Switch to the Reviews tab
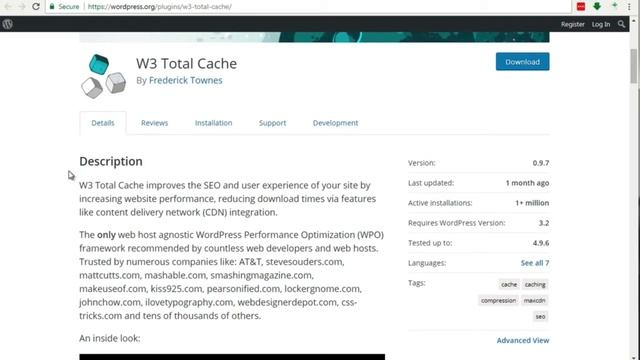This screenshot has height=360, width=640. [x=154, y=123]
